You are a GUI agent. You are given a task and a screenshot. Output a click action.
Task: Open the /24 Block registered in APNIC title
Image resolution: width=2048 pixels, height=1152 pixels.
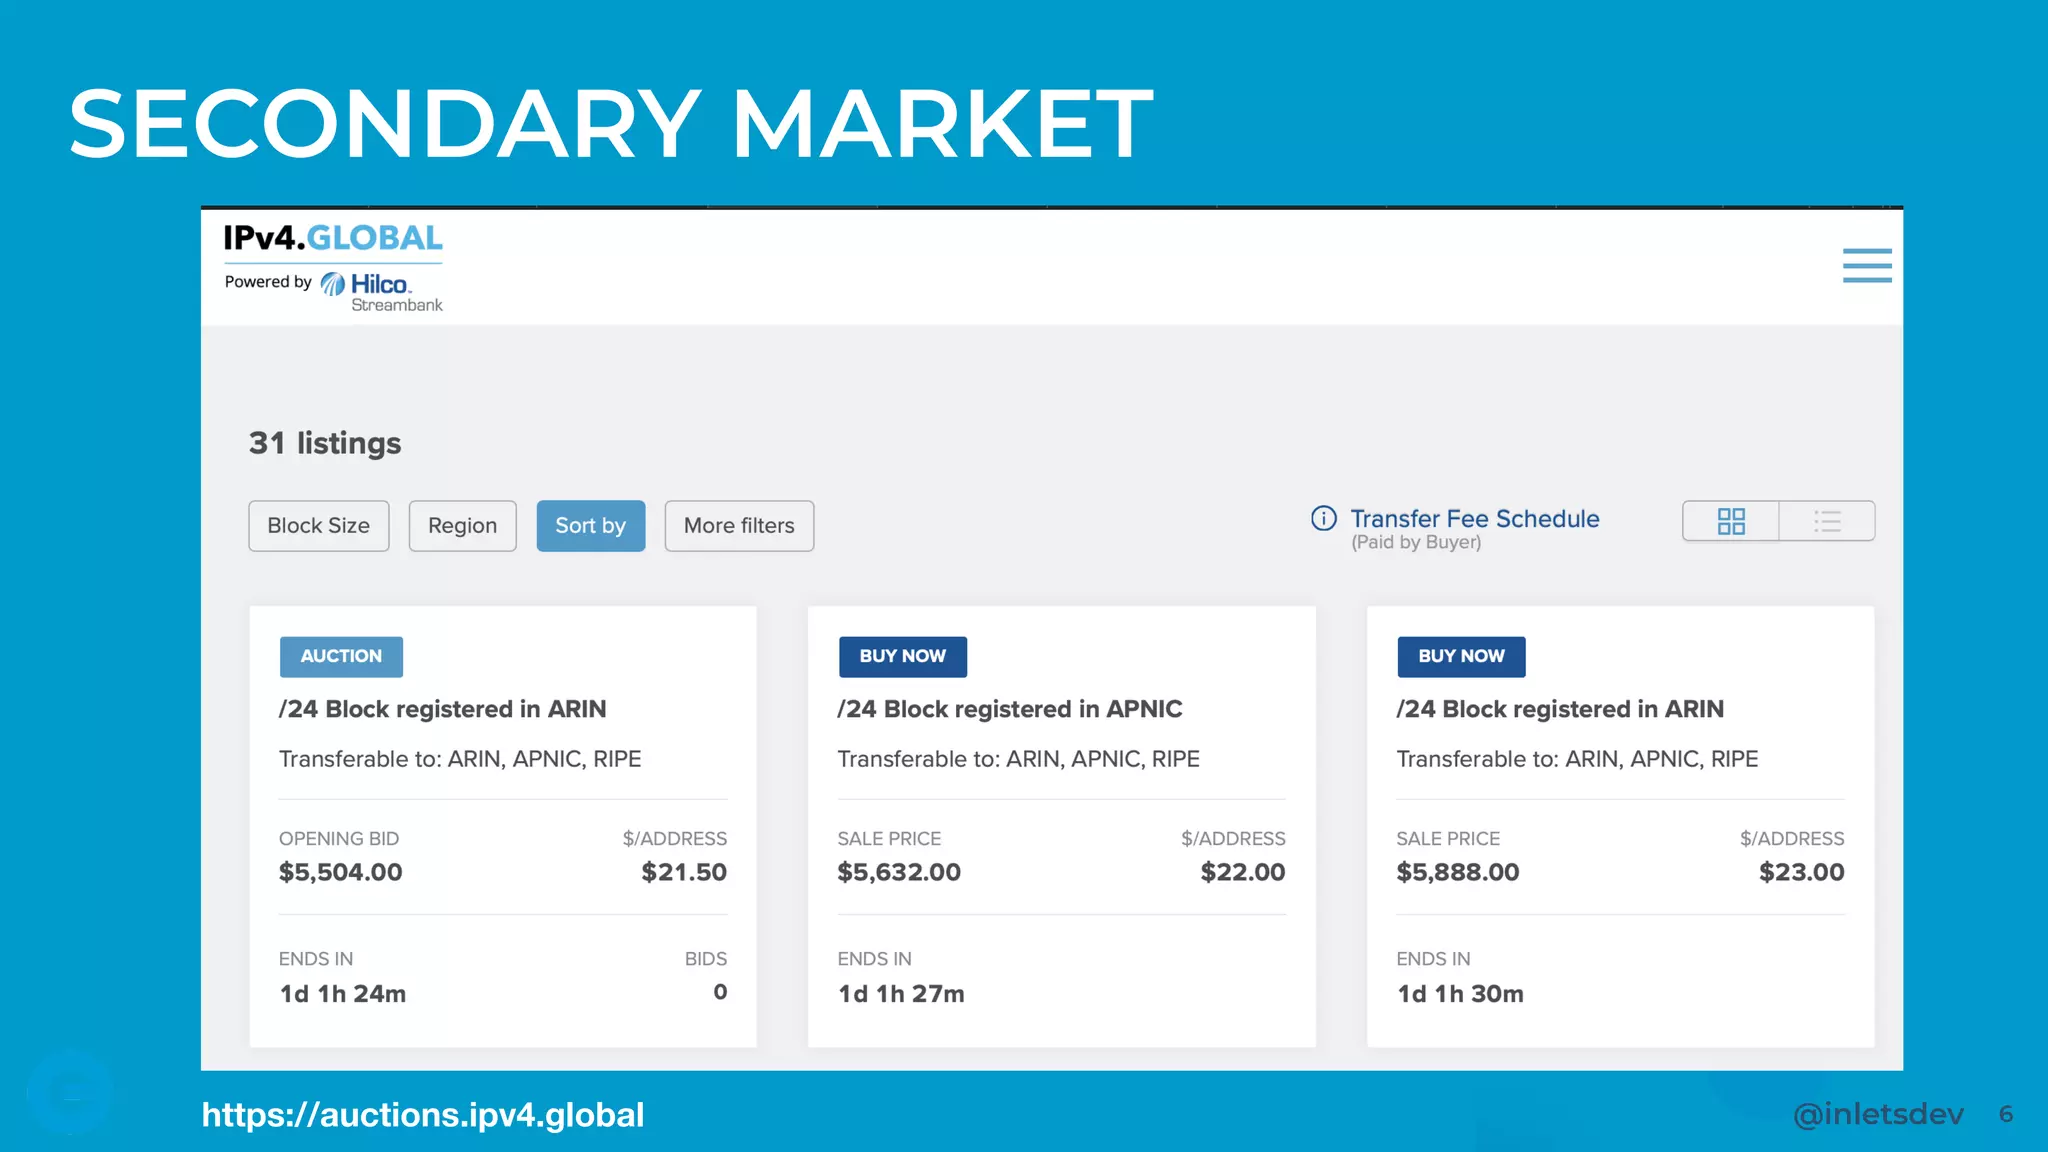(x=1010, y=709)
